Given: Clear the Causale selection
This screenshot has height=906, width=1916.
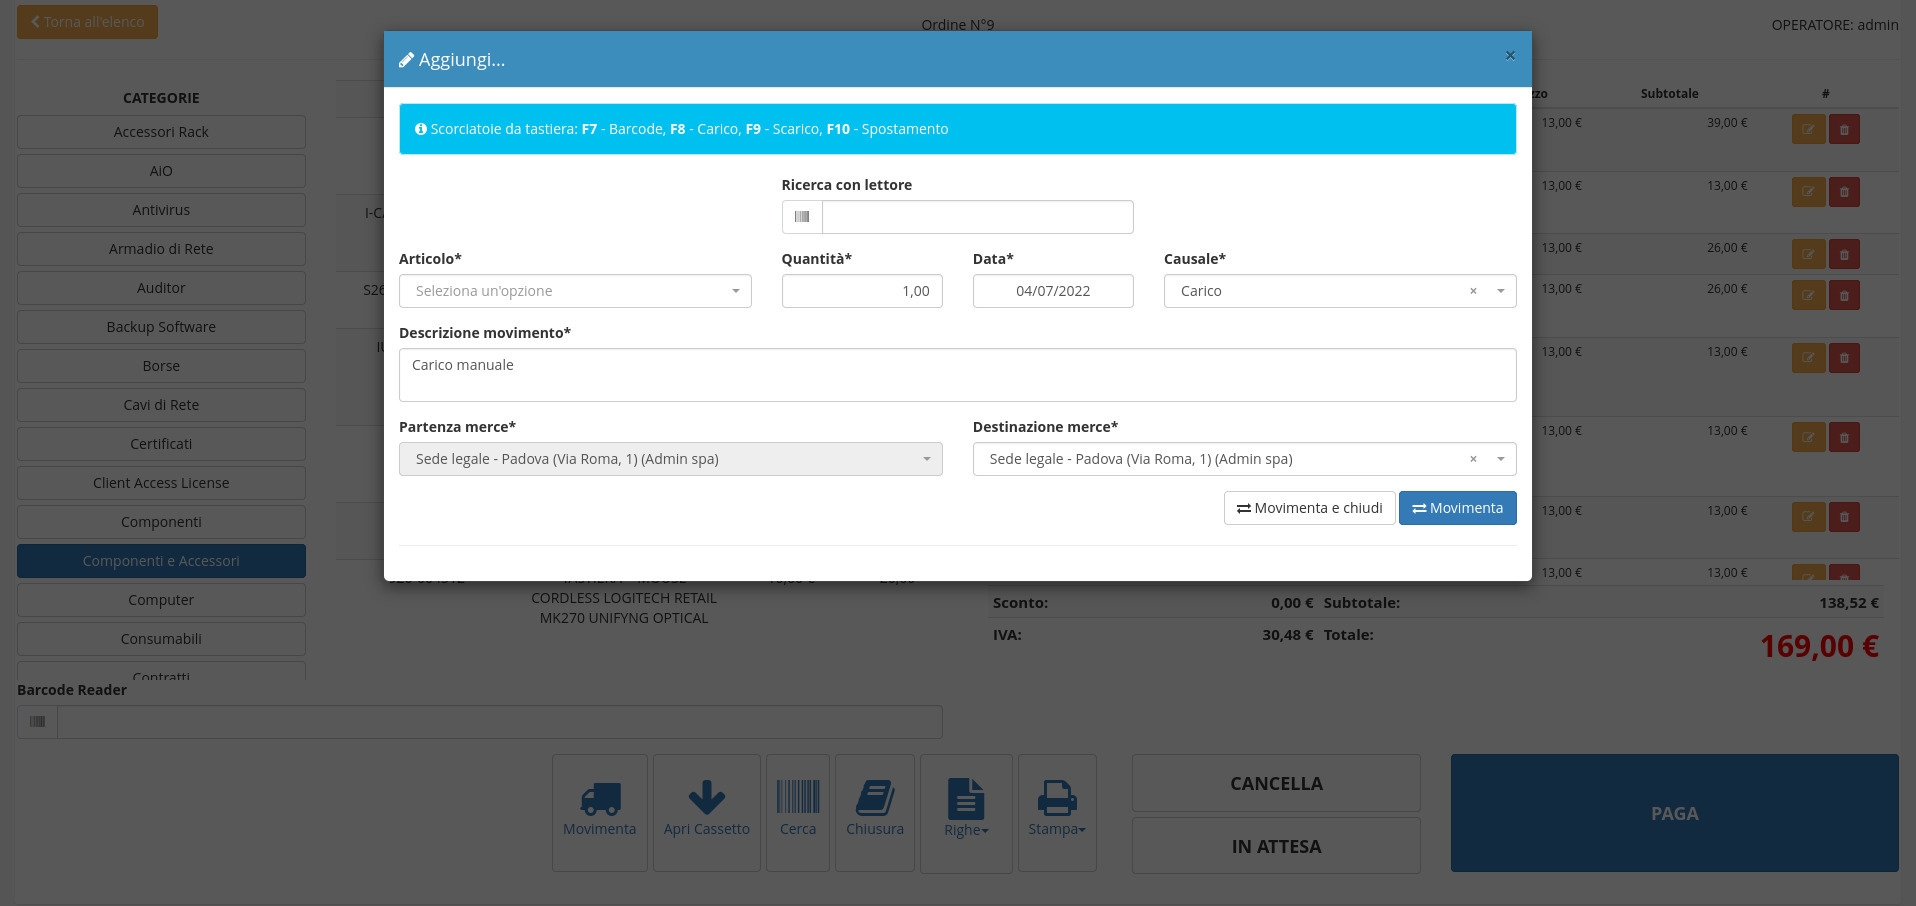Looking at the screenshot, I should 1473,291.
